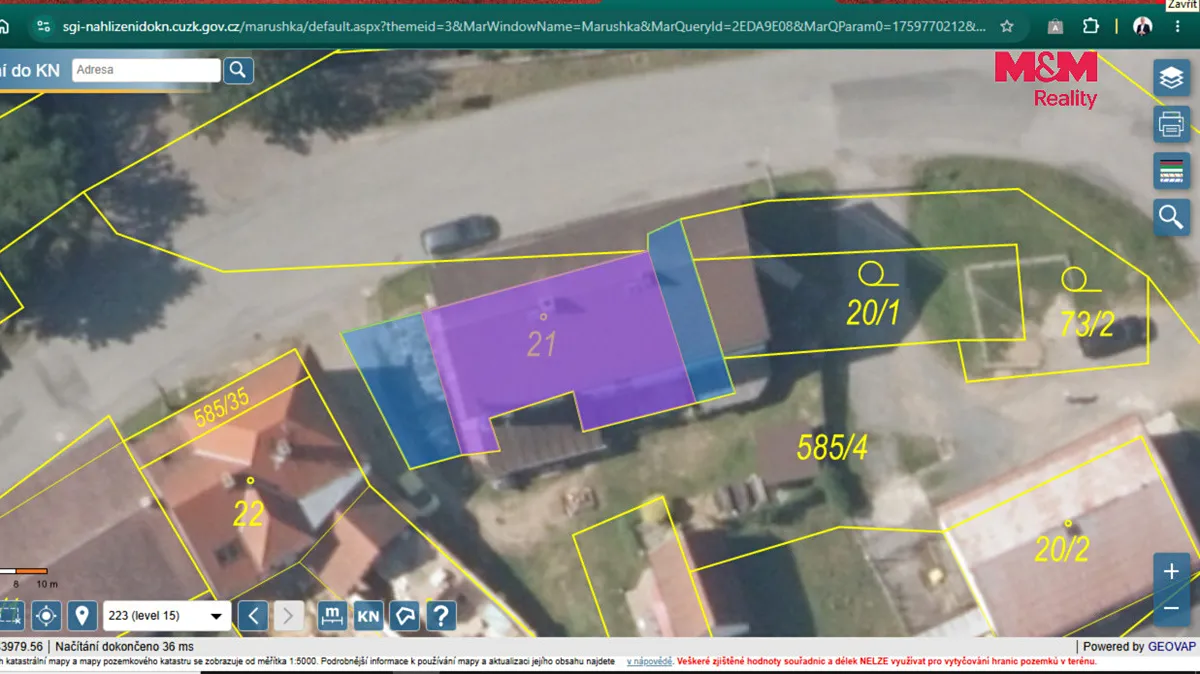Open the 'v nápovědě' help link
1200x674 pixels.
tap(650, 662)
